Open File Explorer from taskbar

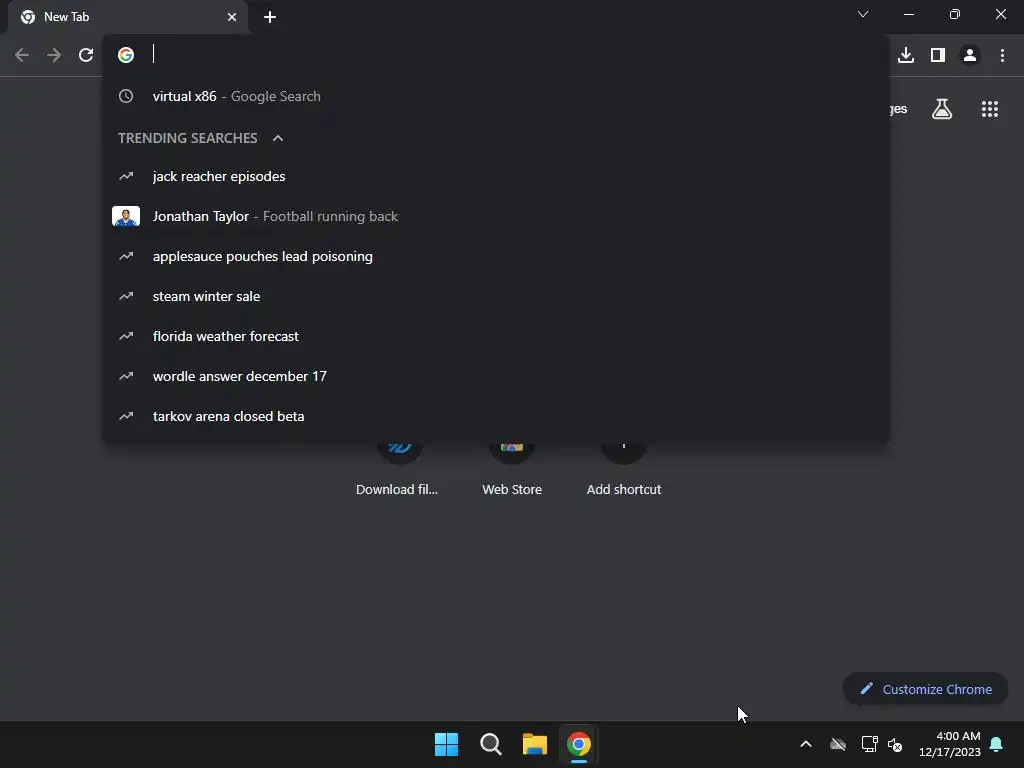pos(535,744)
